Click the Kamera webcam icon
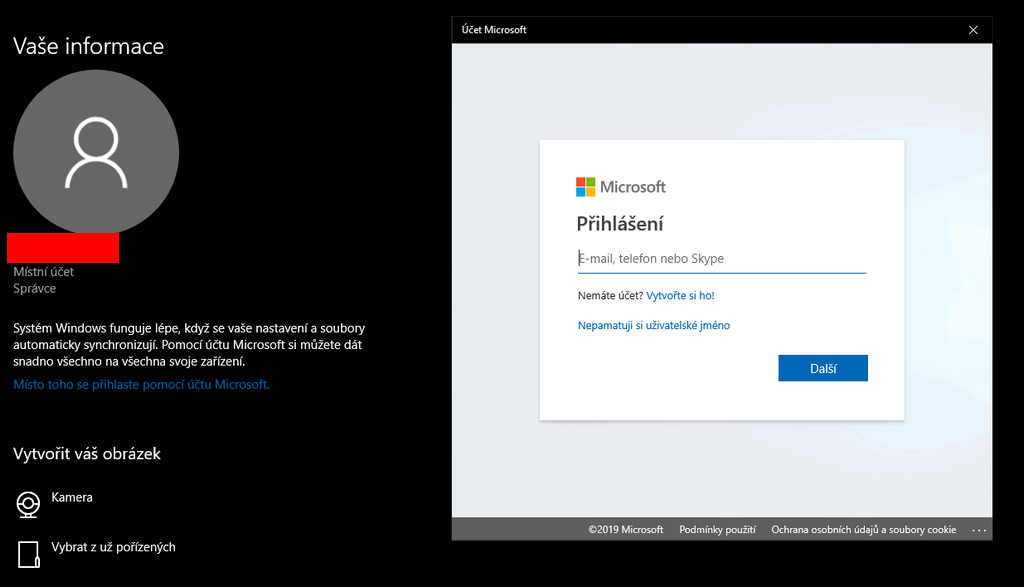This screenshot has height=587, width=1024. pos(28,504)
